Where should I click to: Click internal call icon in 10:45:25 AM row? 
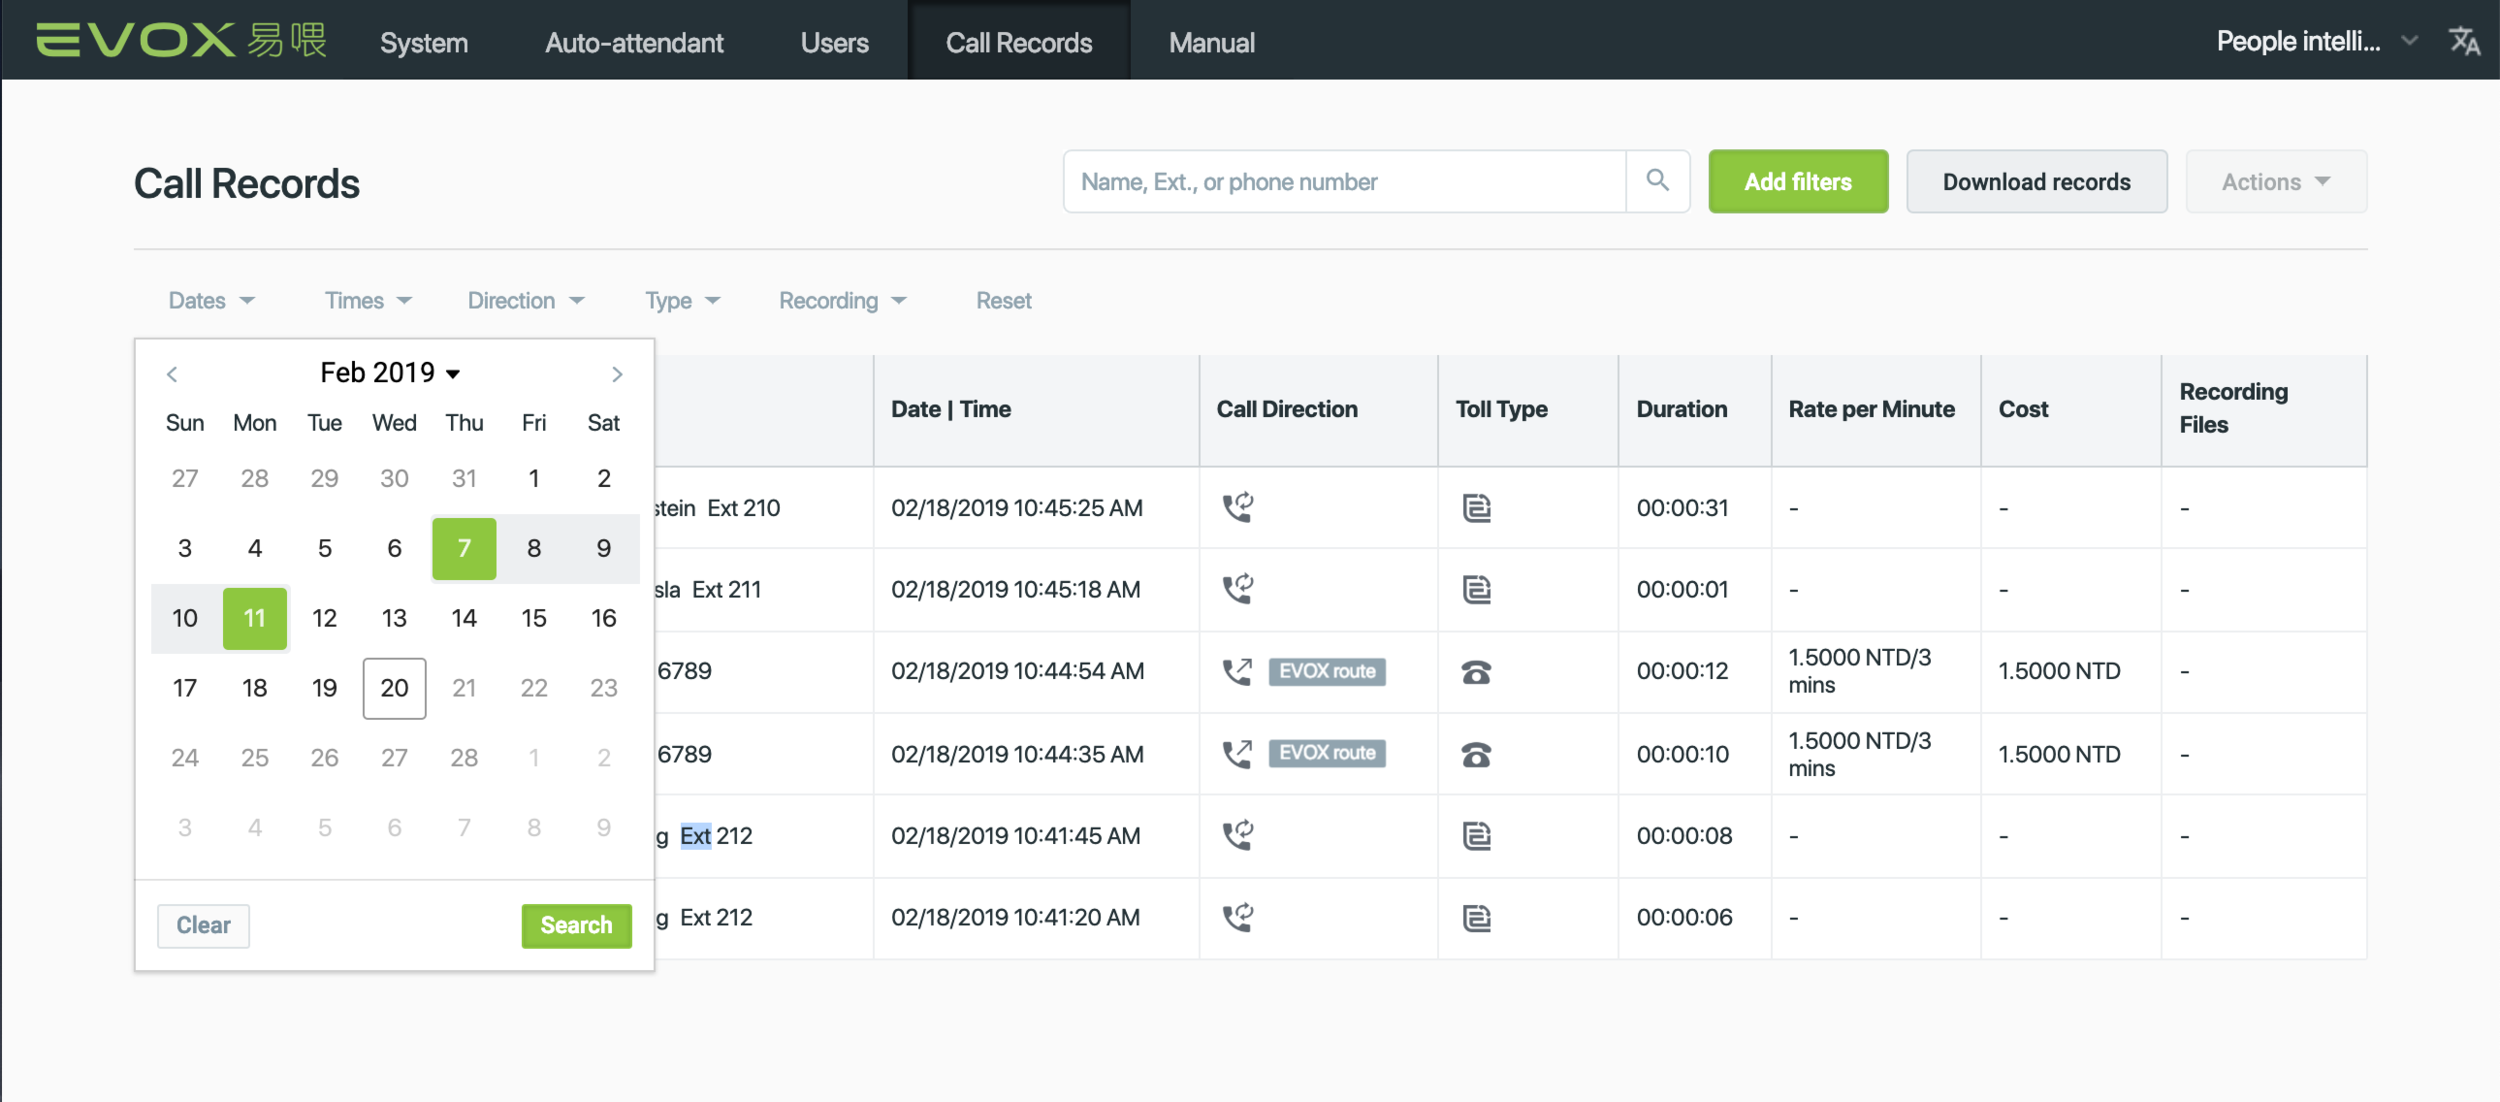pyautogui.click(x=1238, y=507)
